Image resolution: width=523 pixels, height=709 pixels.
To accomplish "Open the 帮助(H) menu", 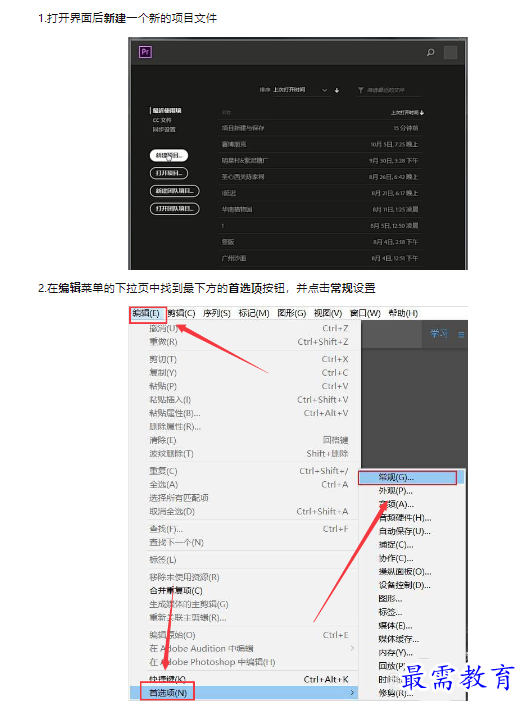I will pos(403,313).
